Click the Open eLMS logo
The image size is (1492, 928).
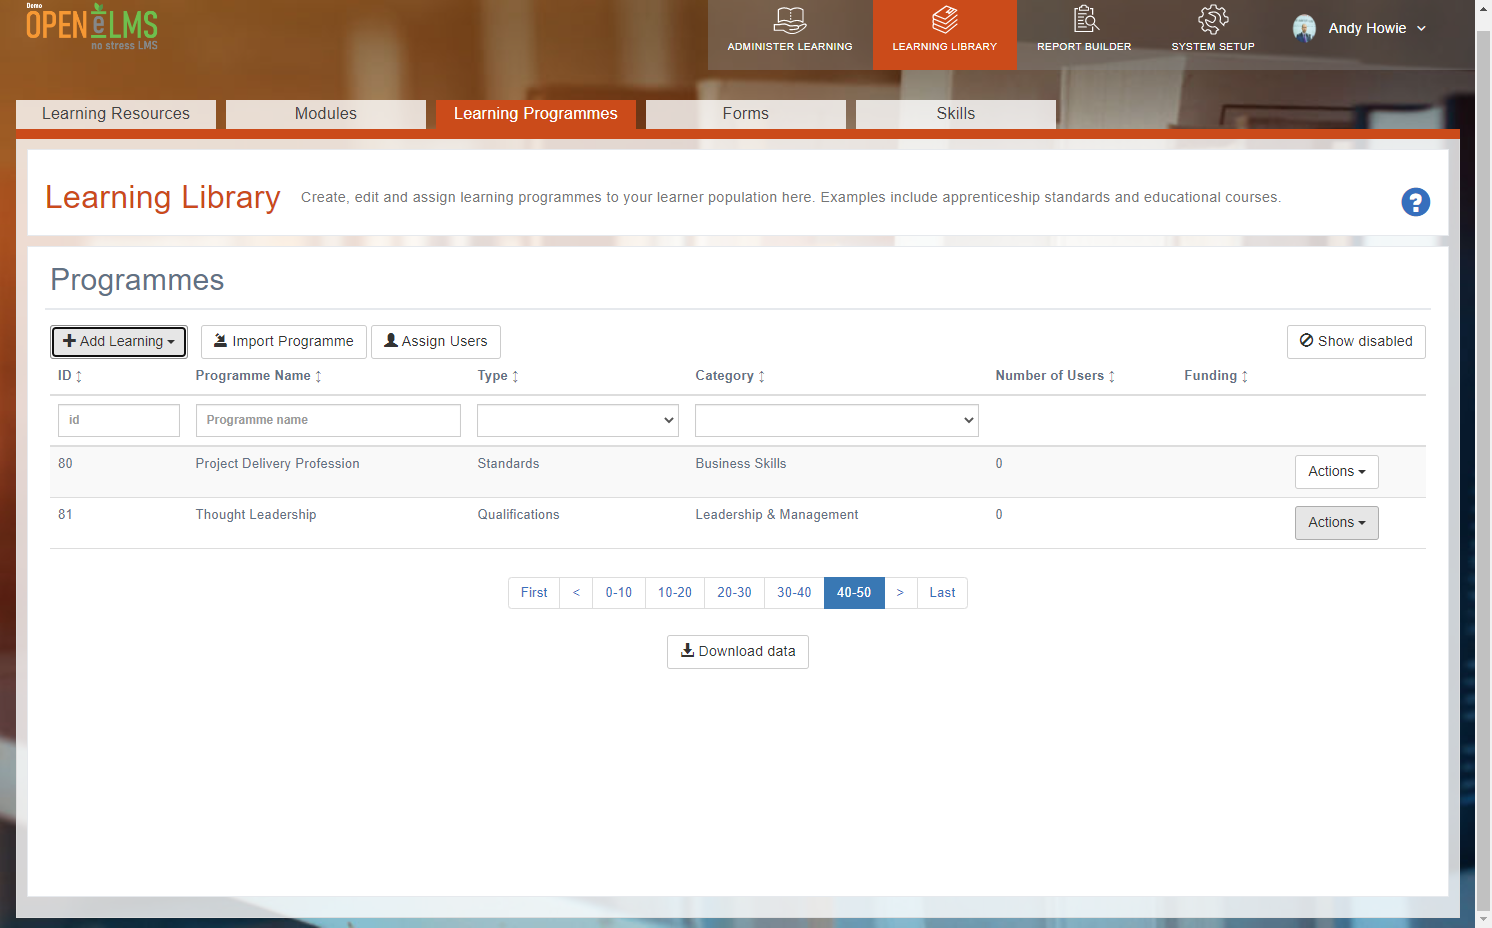[x=92, y=27]
